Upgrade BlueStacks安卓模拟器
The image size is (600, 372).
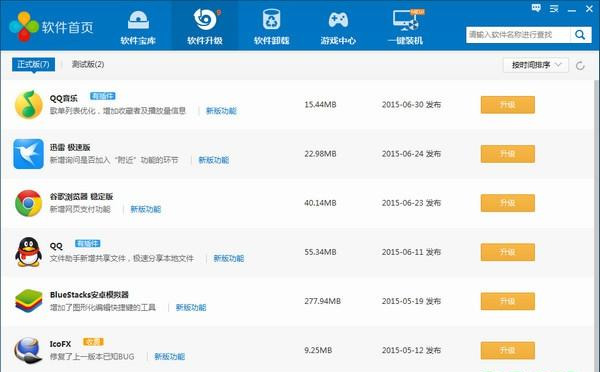[x=507, y=301]
